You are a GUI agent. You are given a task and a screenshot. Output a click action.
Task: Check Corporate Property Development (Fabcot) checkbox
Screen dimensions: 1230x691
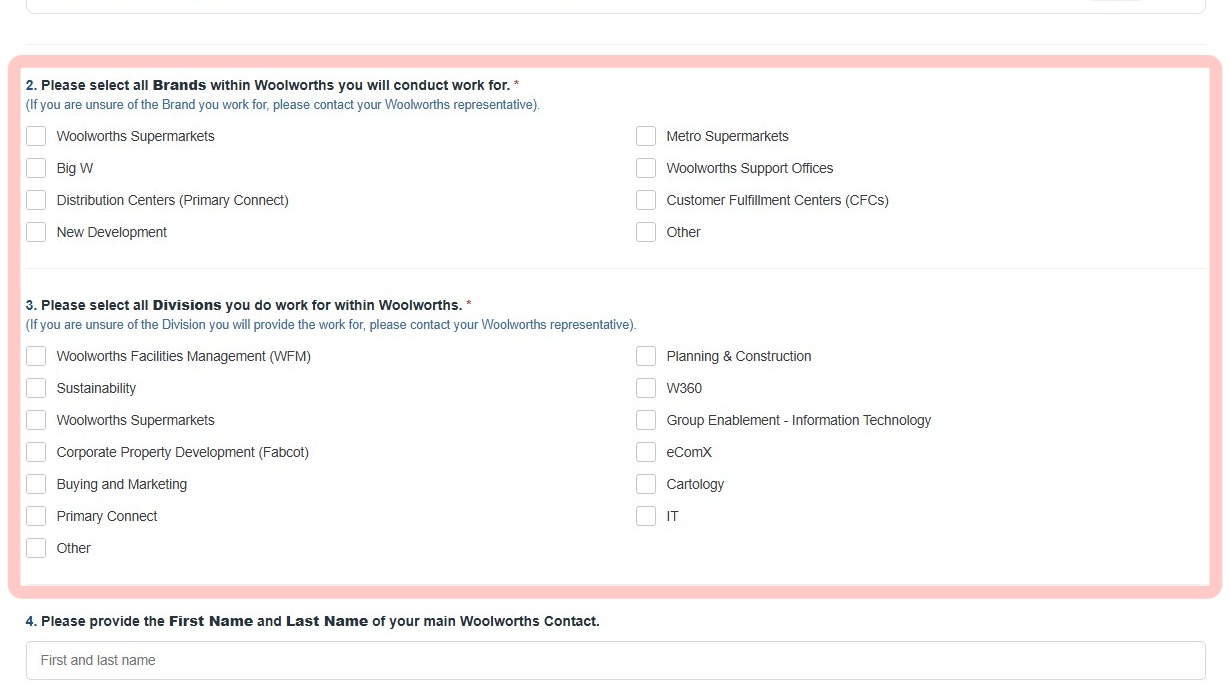(36, 452)
